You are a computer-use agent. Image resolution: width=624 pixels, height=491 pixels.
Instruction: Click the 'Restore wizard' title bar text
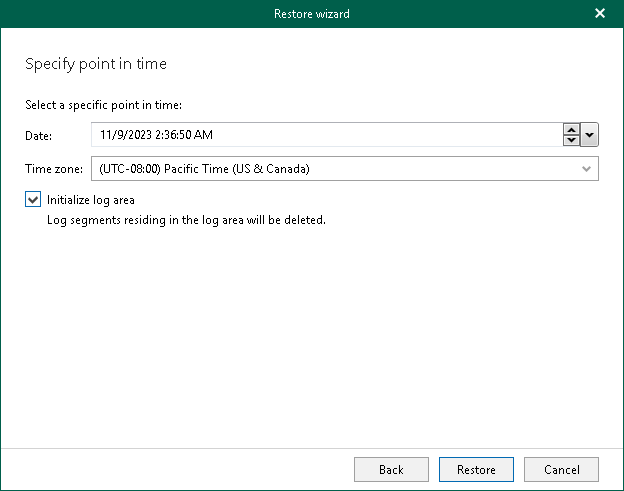click(x=312, y=13)
